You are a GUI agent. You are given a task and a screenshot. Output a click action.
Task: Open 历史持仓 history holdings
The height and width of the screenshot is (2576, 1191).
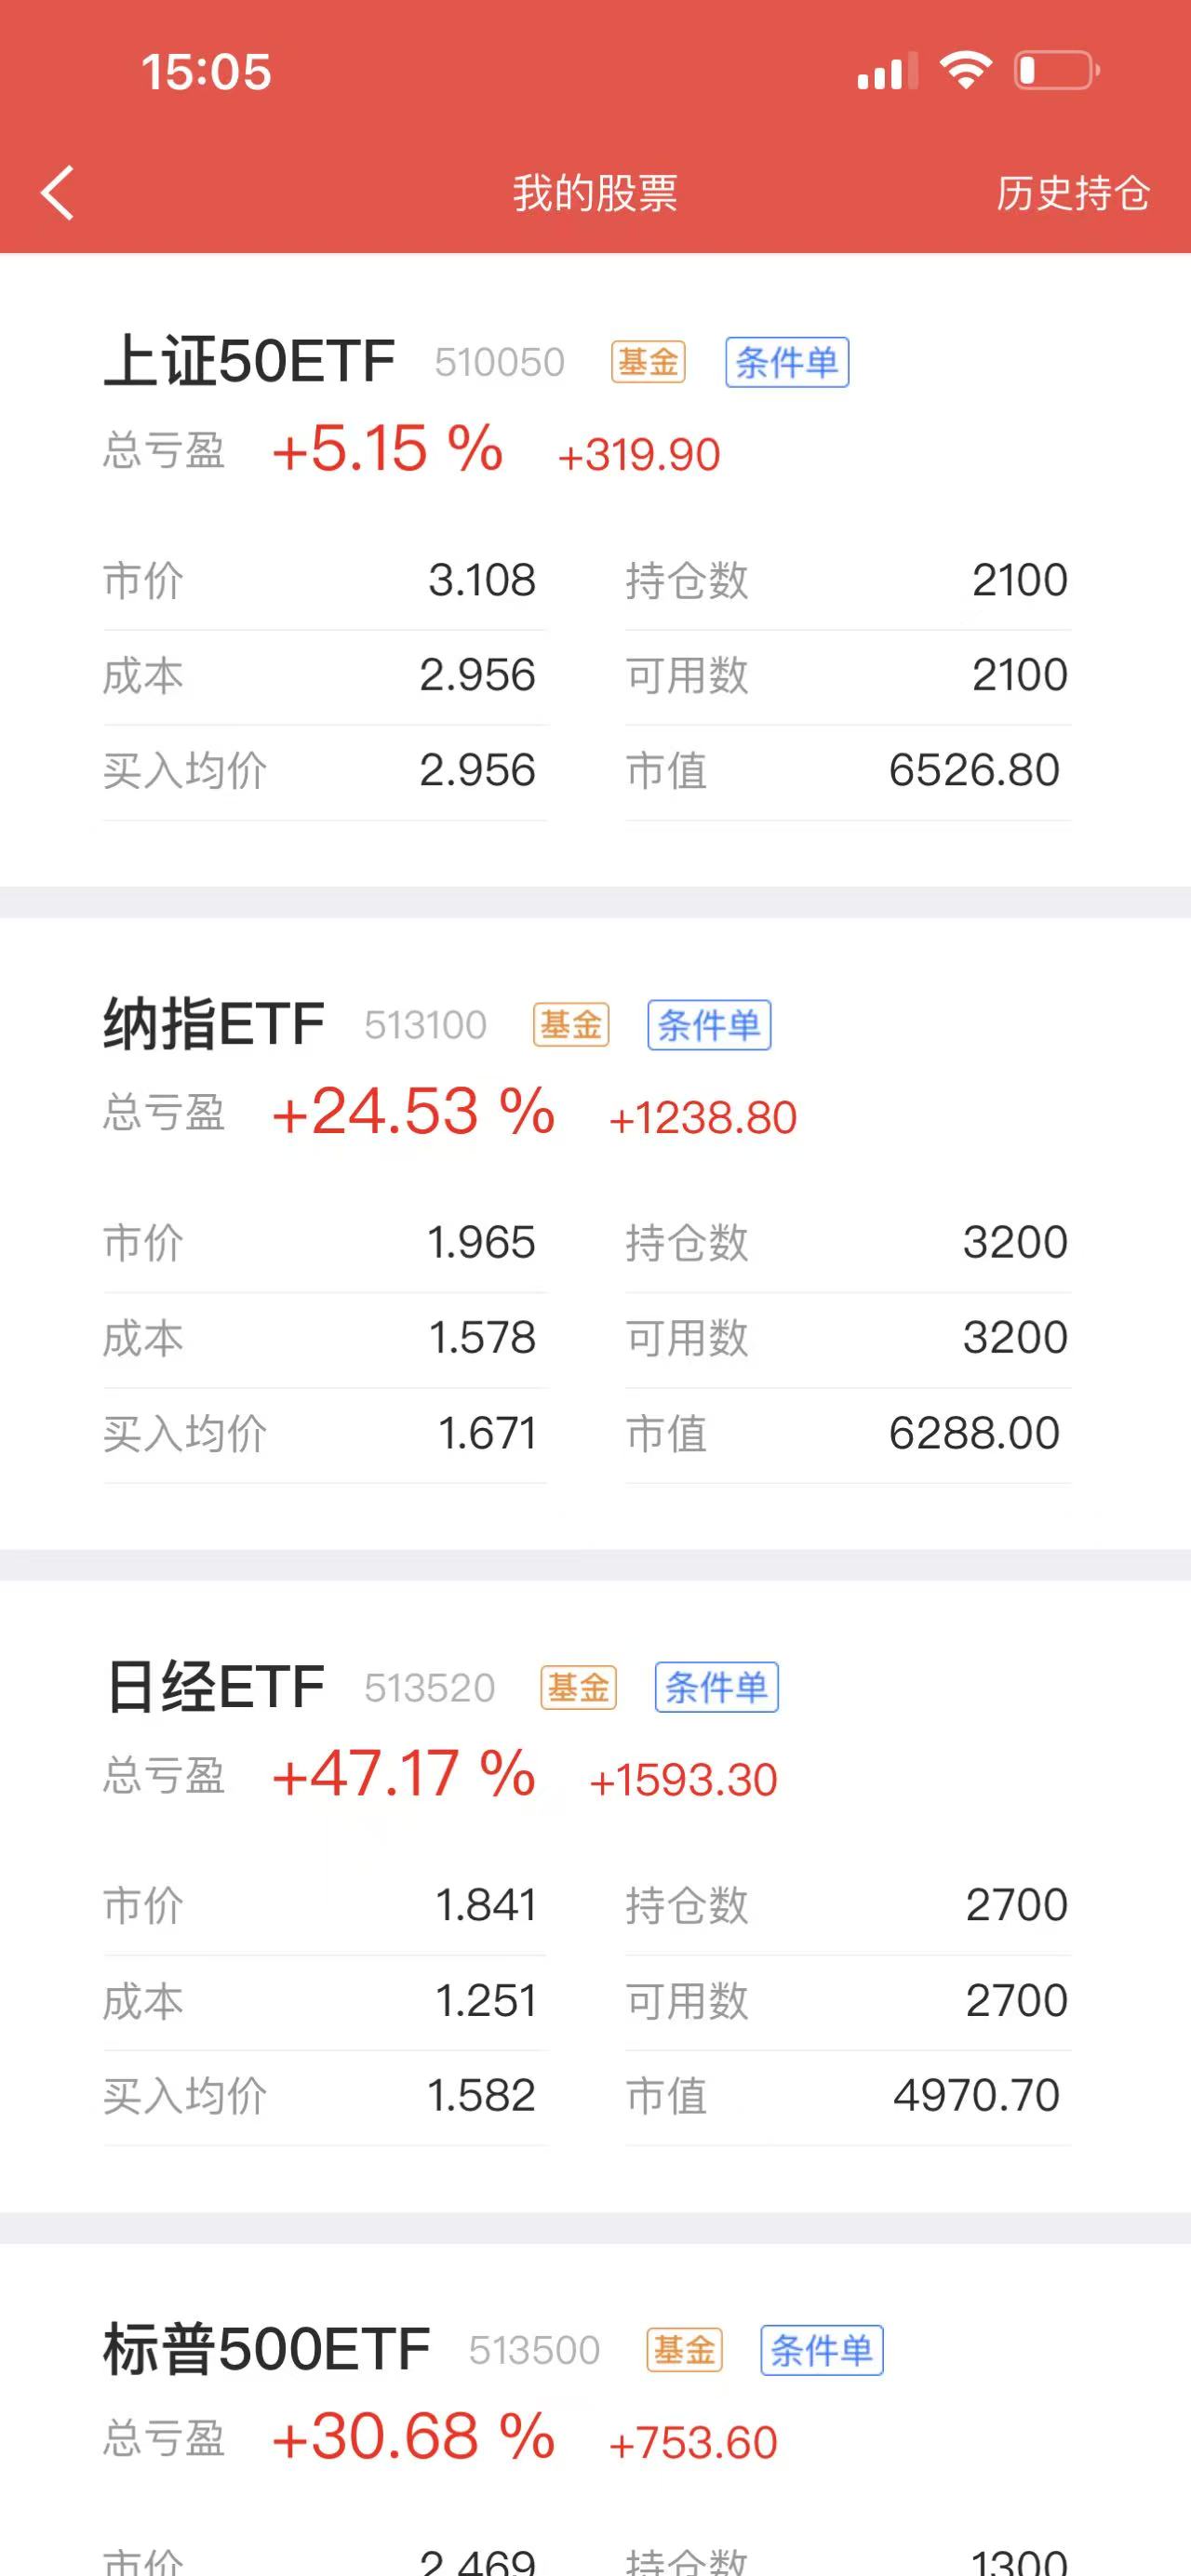pyautogui.click(x=1072, y=193)
